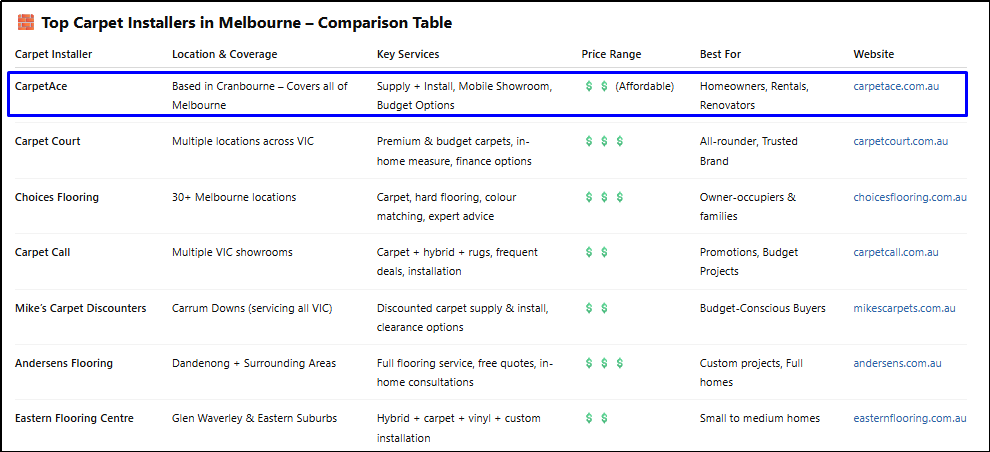Click the three dollar icons for Carpet Court
Viewport: 990px width, 452px height.
604,141
